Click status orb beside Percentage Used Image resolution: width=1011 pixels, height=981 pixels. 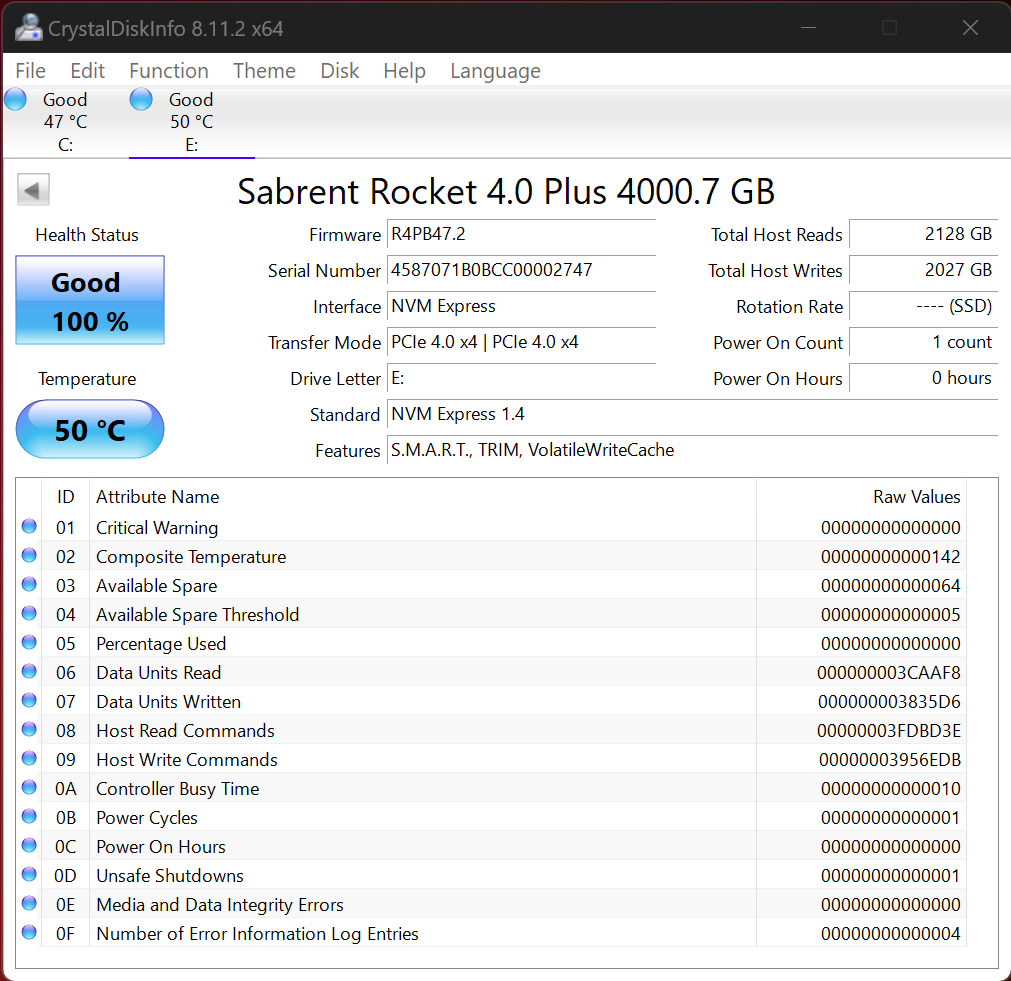(x=29, y=643)
